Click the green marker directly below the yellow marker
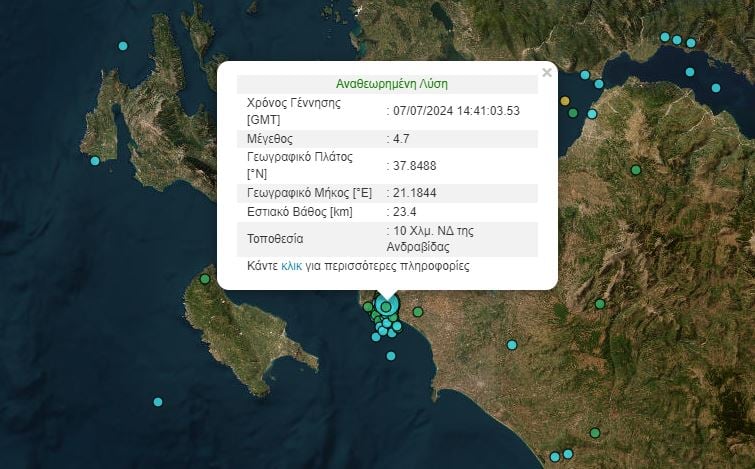Viewport: 755px width, 469px height. pos(573,113)
